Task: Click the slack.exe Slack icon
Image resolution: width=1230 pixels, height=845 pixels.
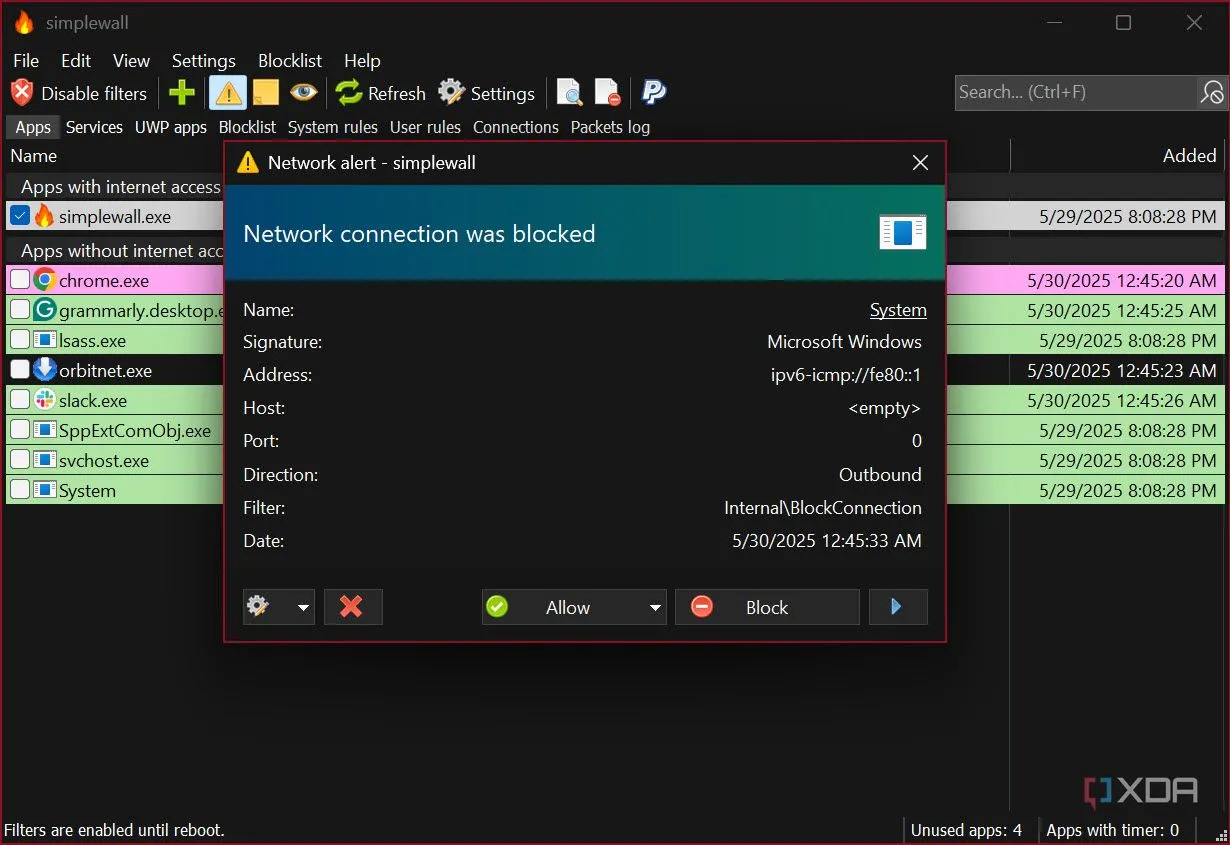Action: point(44,400)
